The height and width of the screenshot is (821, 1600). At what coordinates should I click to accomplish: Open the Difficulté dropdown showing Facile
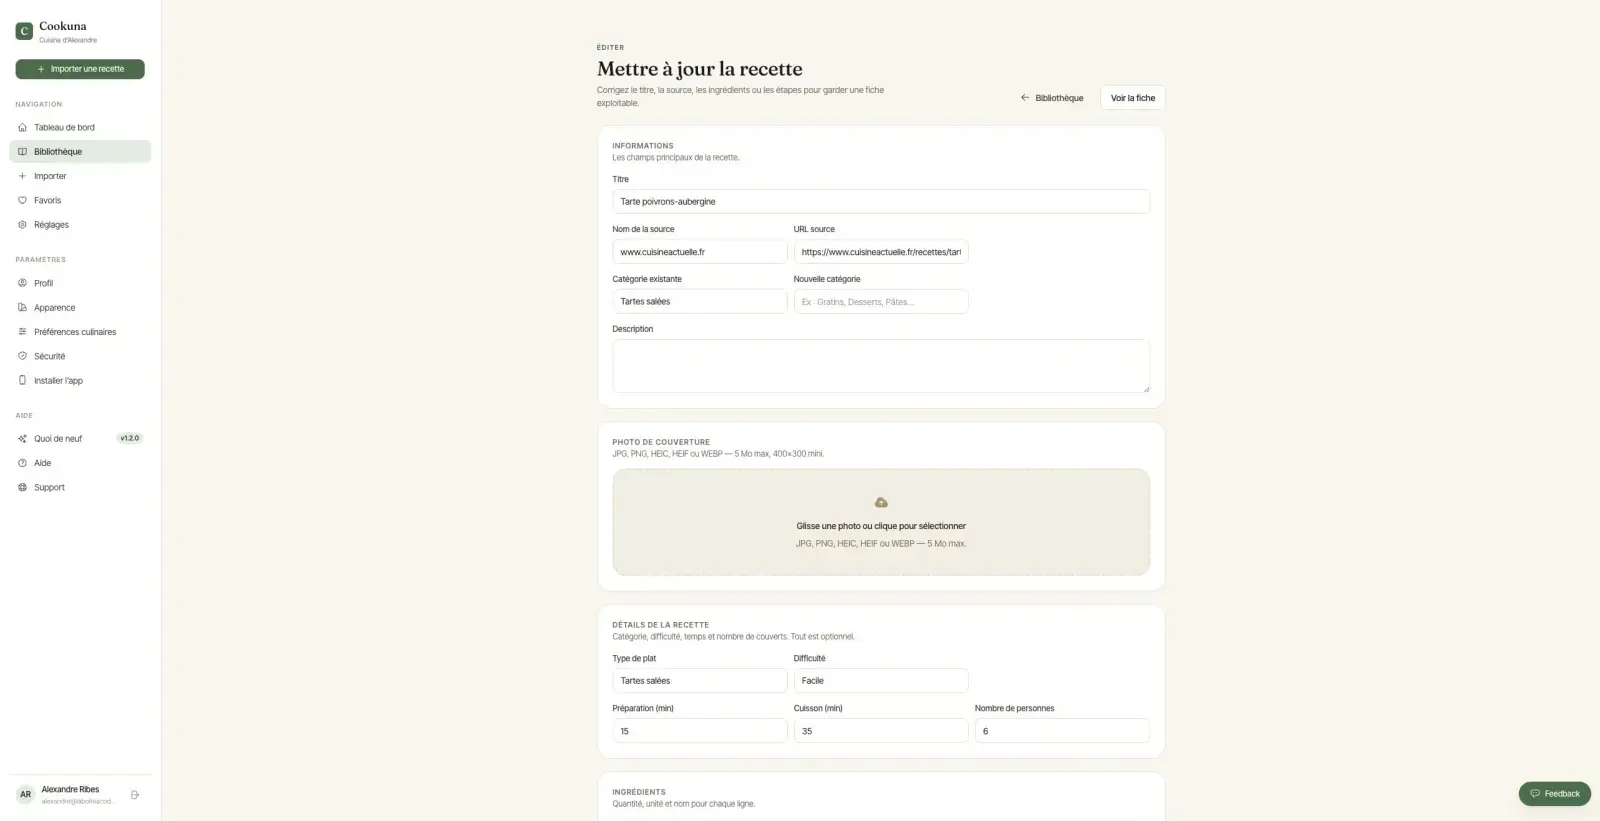click(x=881, y=681)
